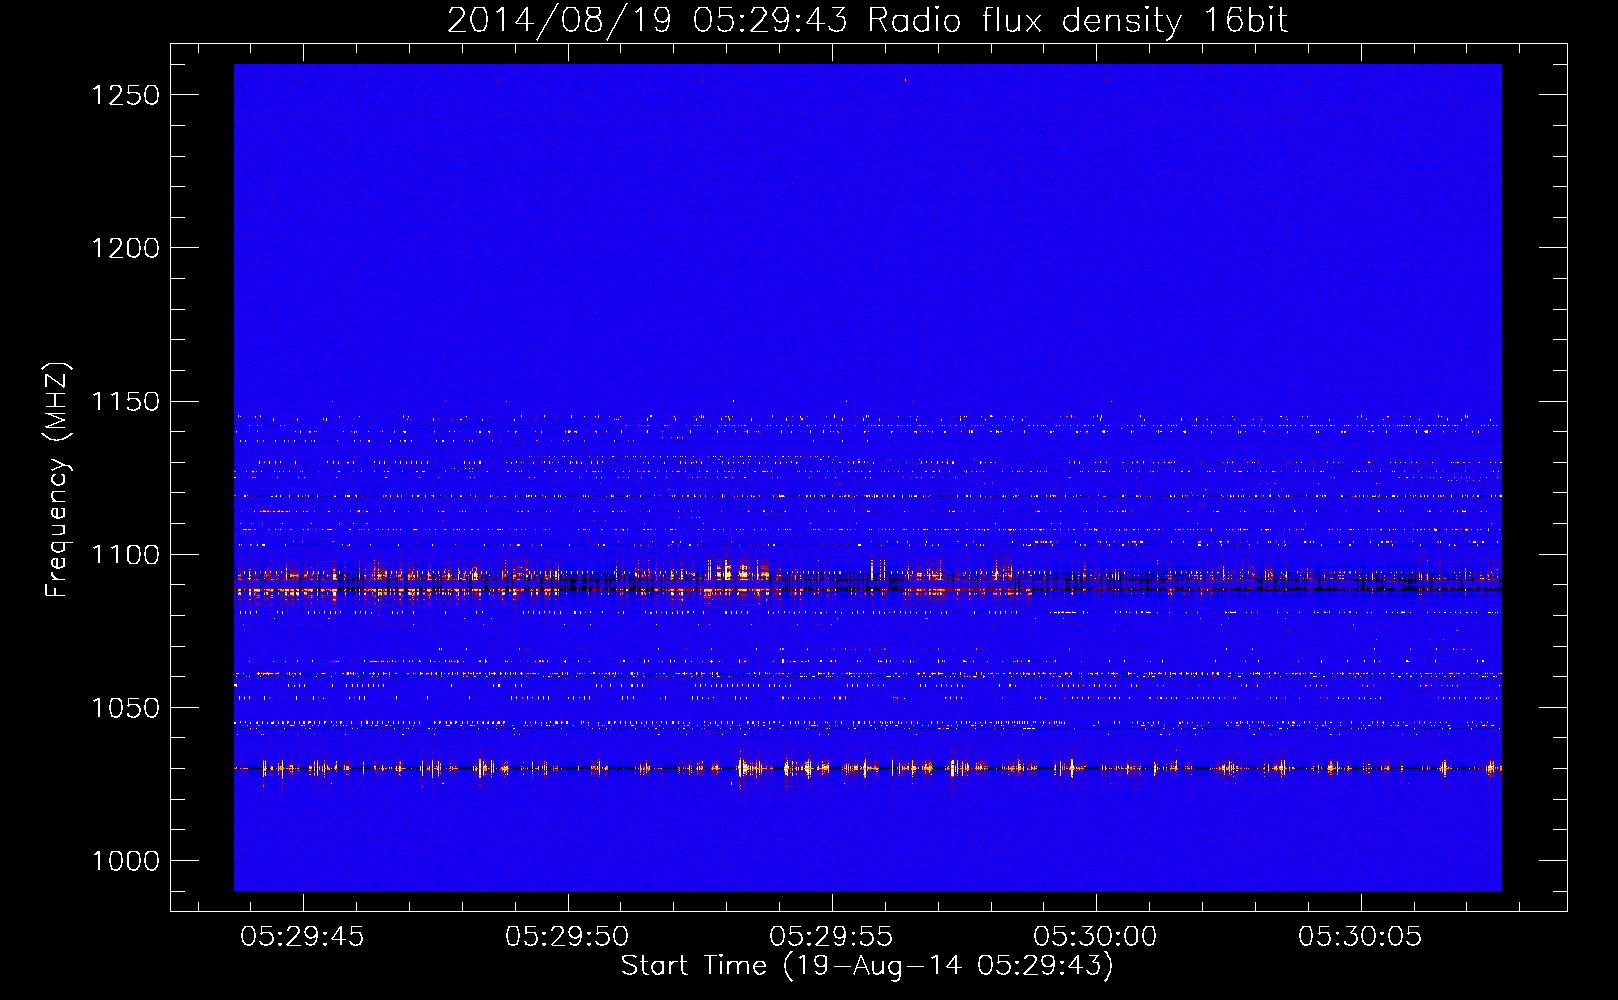Select the 1200 frequency axis label
The width and height of the screenshot is (1618, 1000).
pos(125,248)
